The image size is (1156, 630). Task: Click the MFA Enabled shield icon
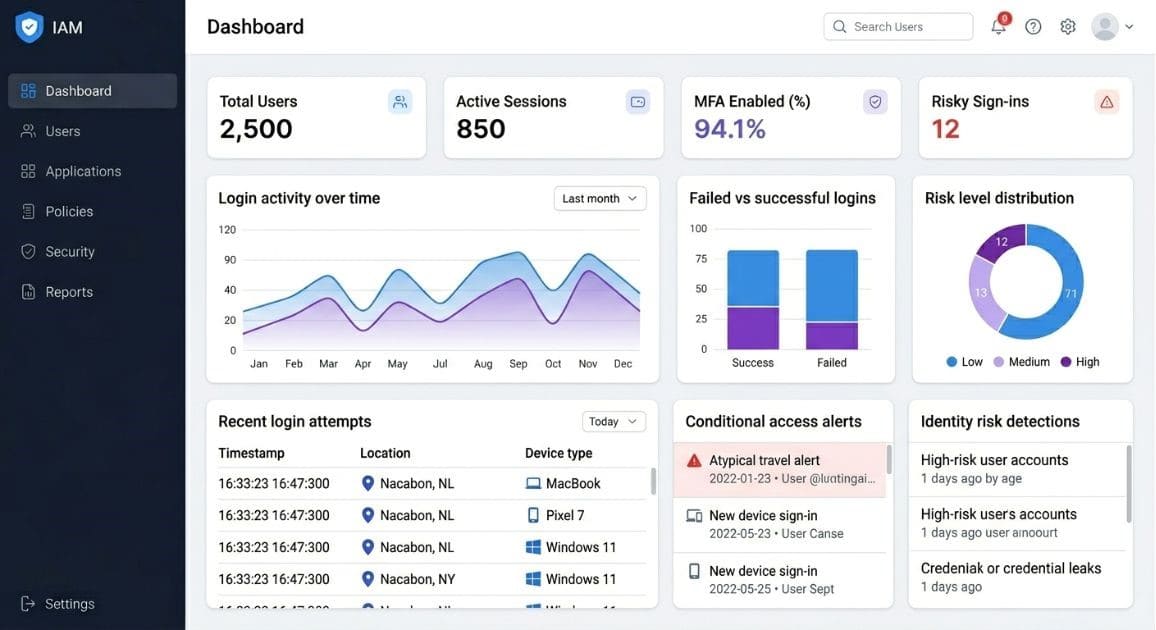point(875,102)
